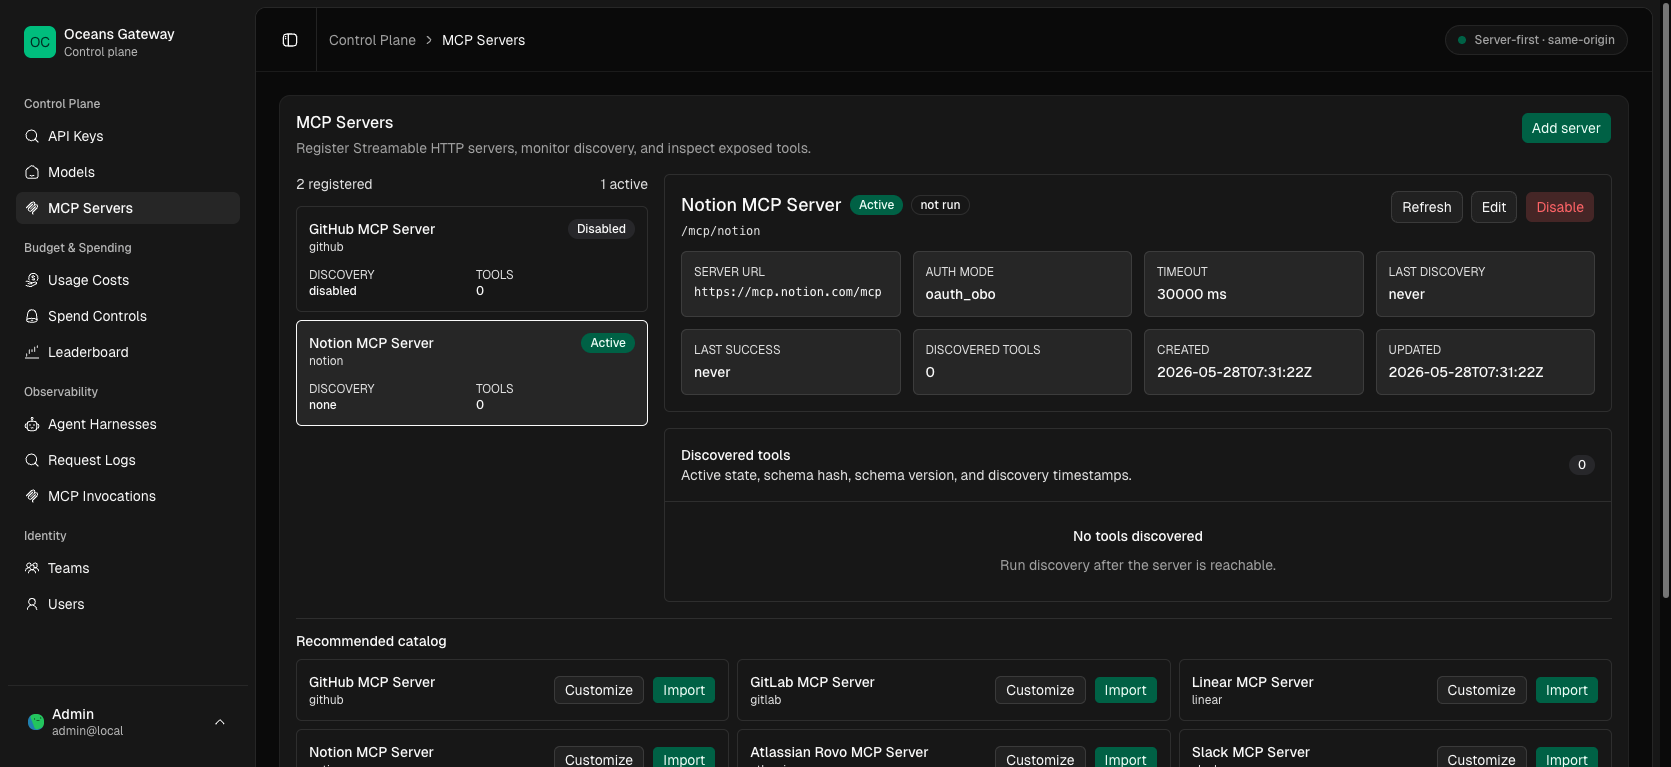Customize GitLab MCP Server
The height and width of the screenshot is (767, 1671).
[x=1040, y=690]
